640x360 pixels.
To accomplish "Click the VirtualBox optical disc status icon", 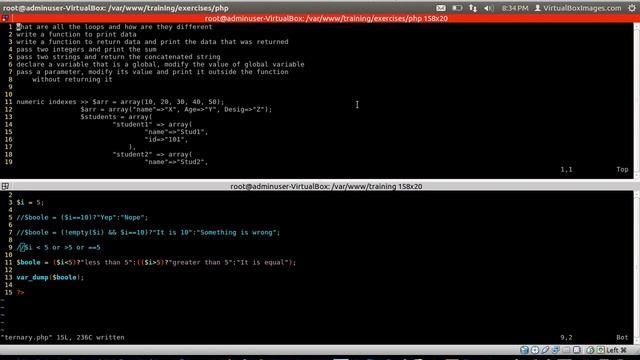I will [535, 350].
